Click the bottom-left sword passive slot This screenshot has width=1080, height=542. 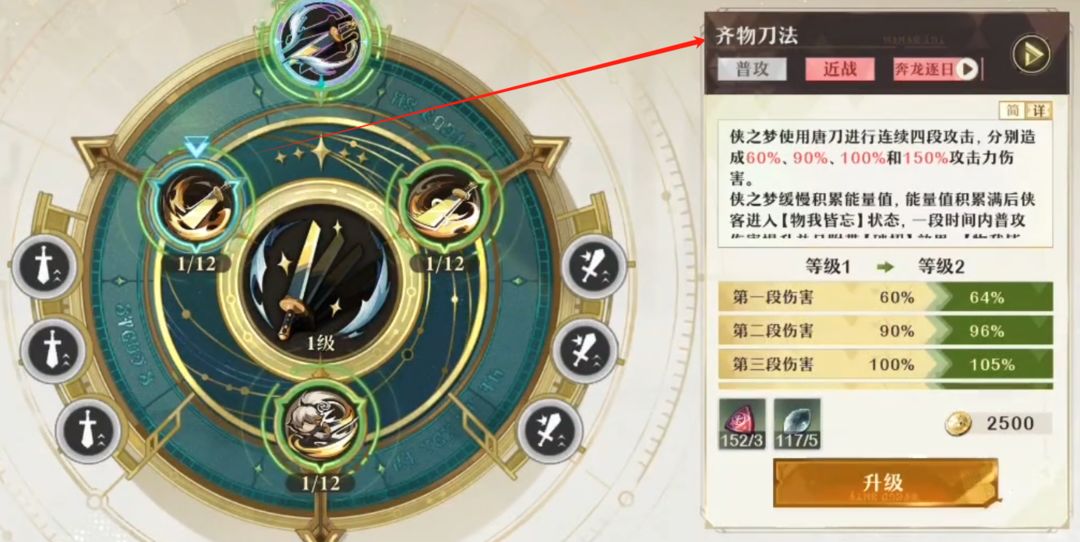tap(88, 430)
